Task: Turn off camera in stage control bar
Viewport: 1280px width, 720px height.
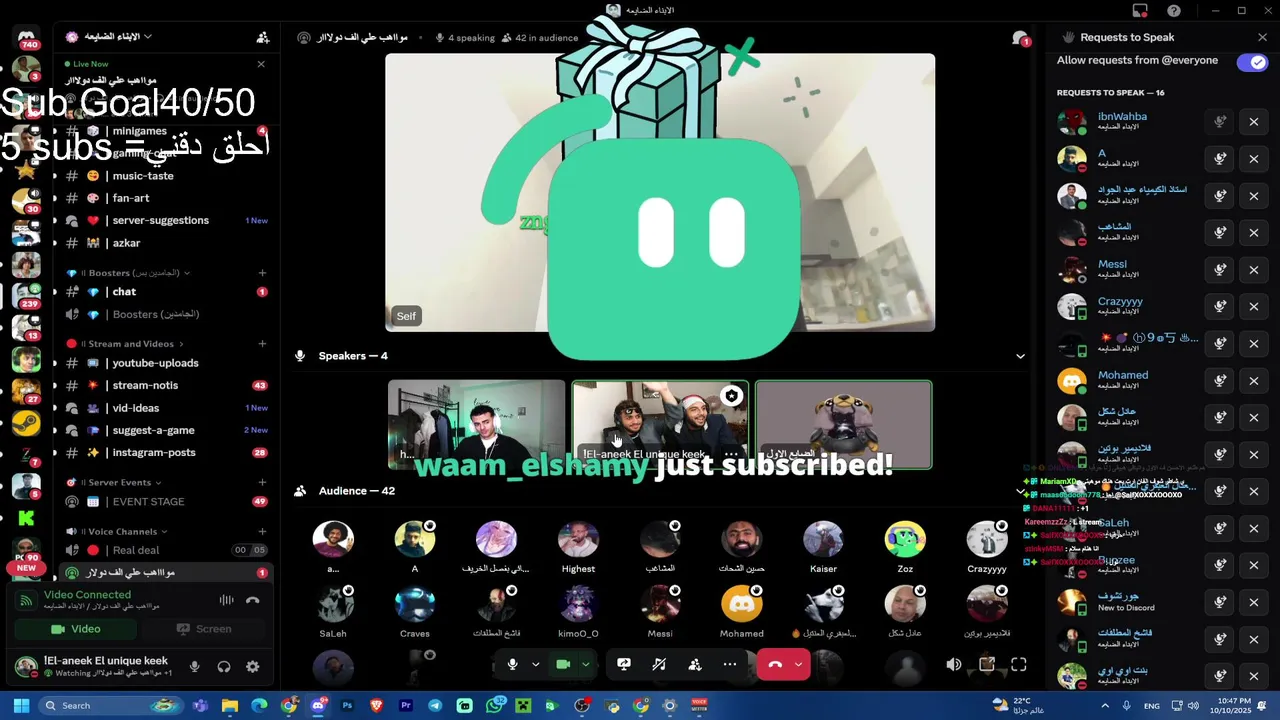Action: coord(563,664)
